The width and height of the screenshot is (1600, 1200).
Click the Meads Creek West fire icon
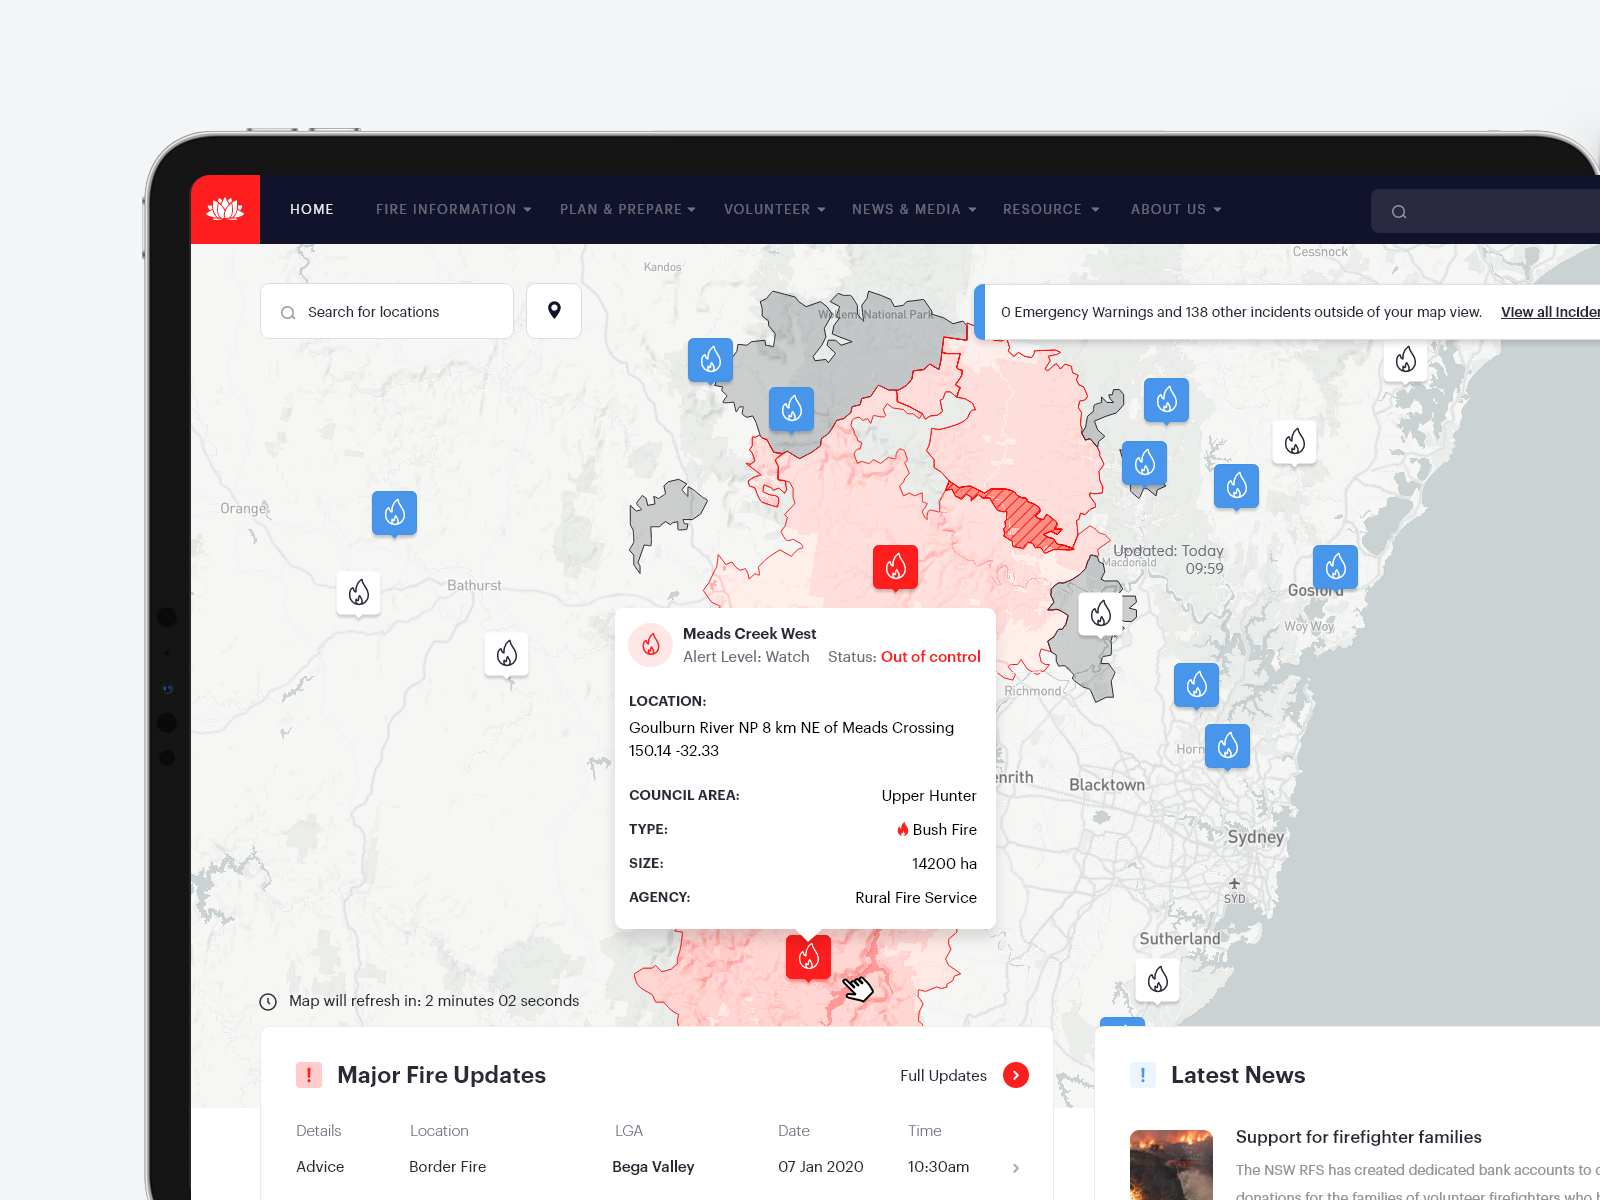point(650,645)
